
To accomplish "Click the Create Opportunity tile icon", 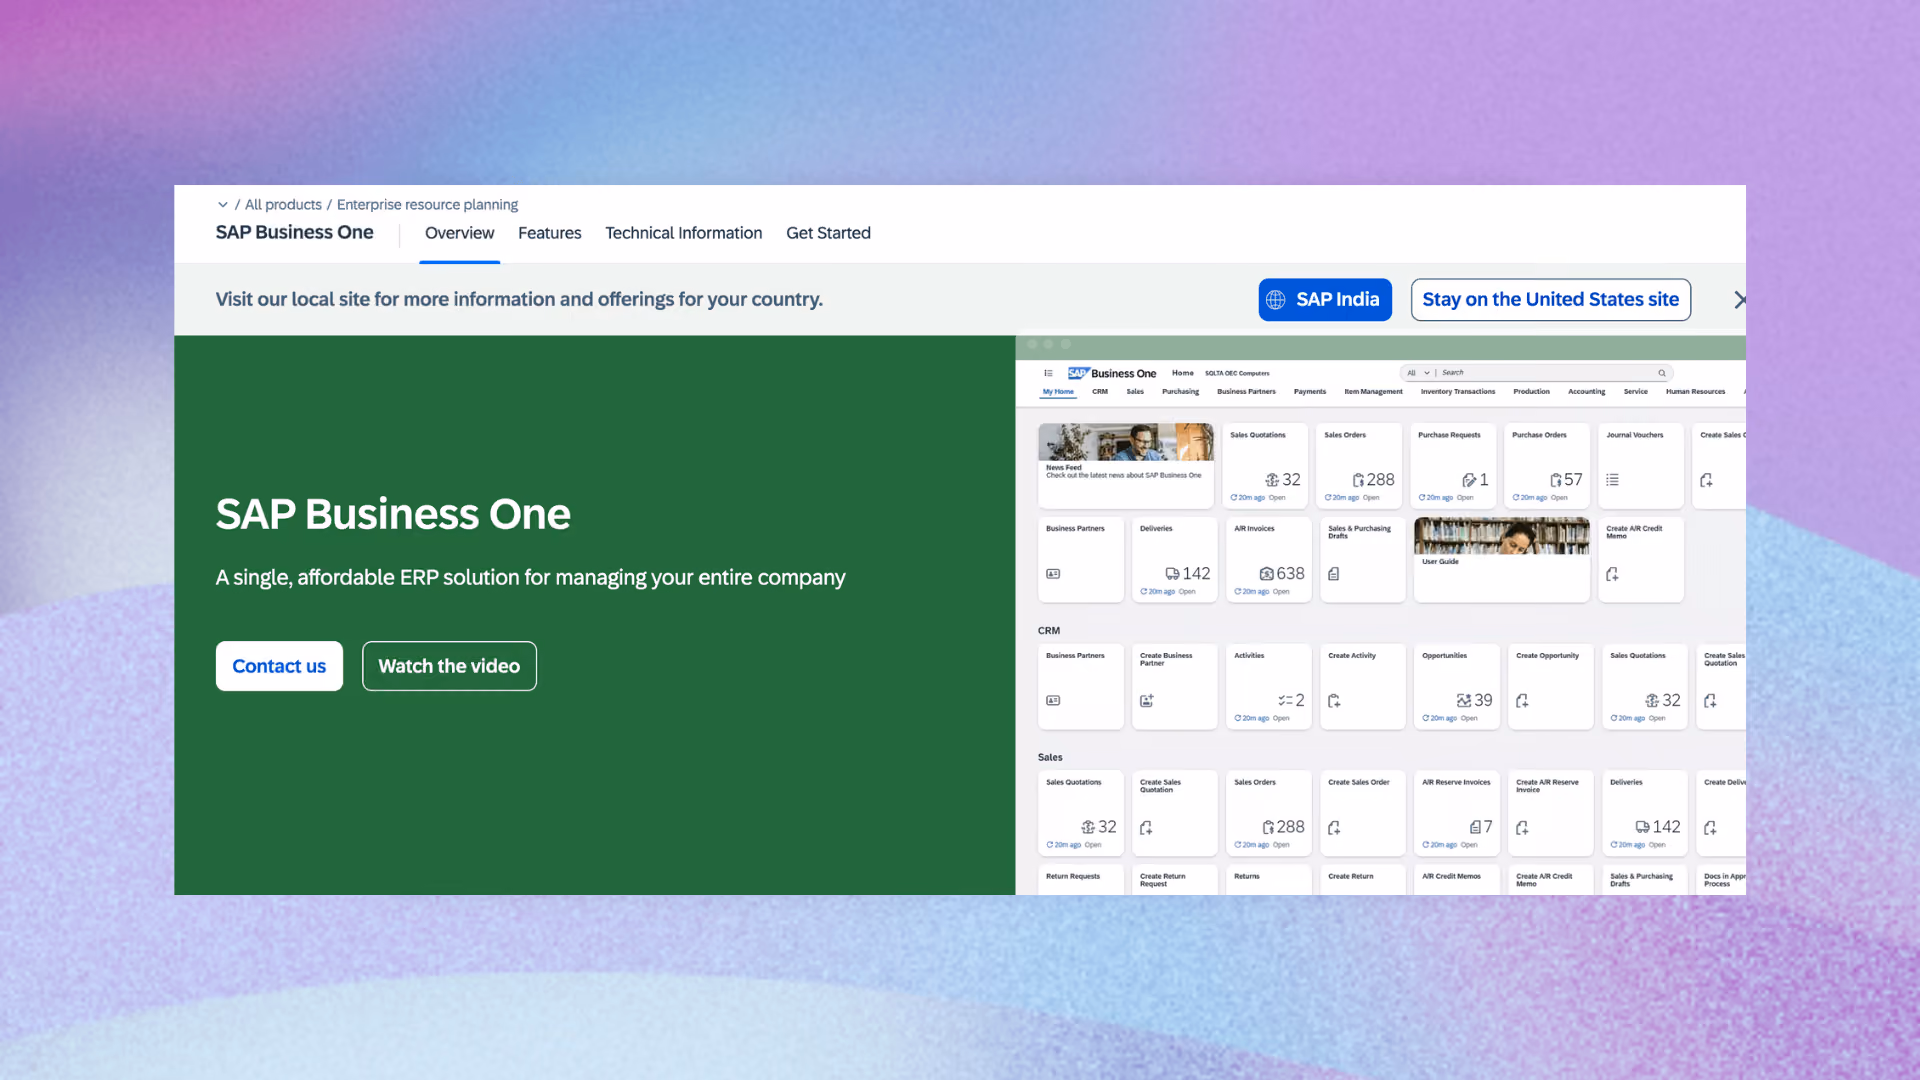I will point(1522,701).
